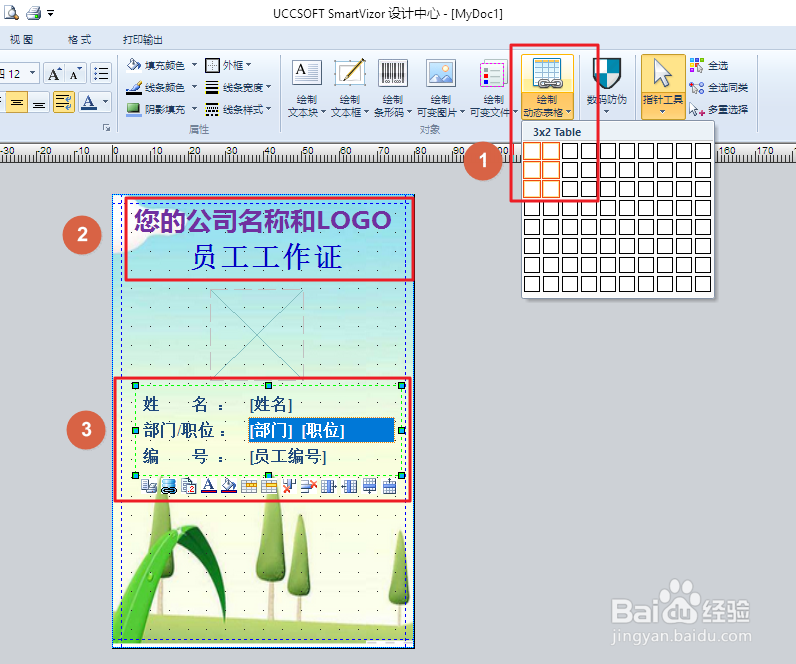Image resolution: width=796 pixels, height=664 pixels.
Task: Click the split cells icon in table toolbar
Action: click(269, 486)
